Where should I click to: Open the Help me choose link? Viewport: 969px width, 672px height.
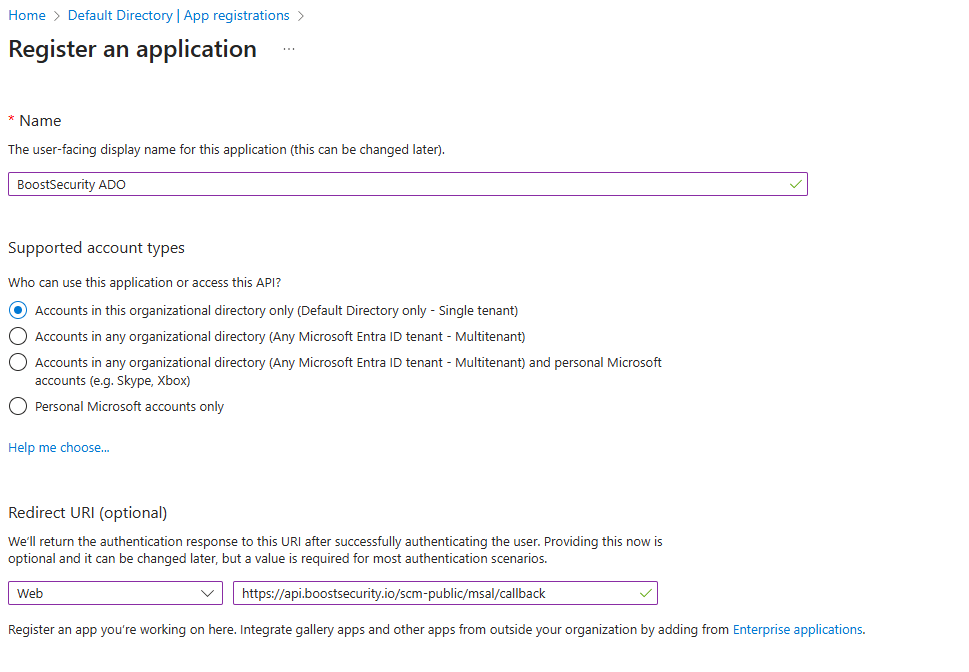pyautogui.click(x=59, y=447)
